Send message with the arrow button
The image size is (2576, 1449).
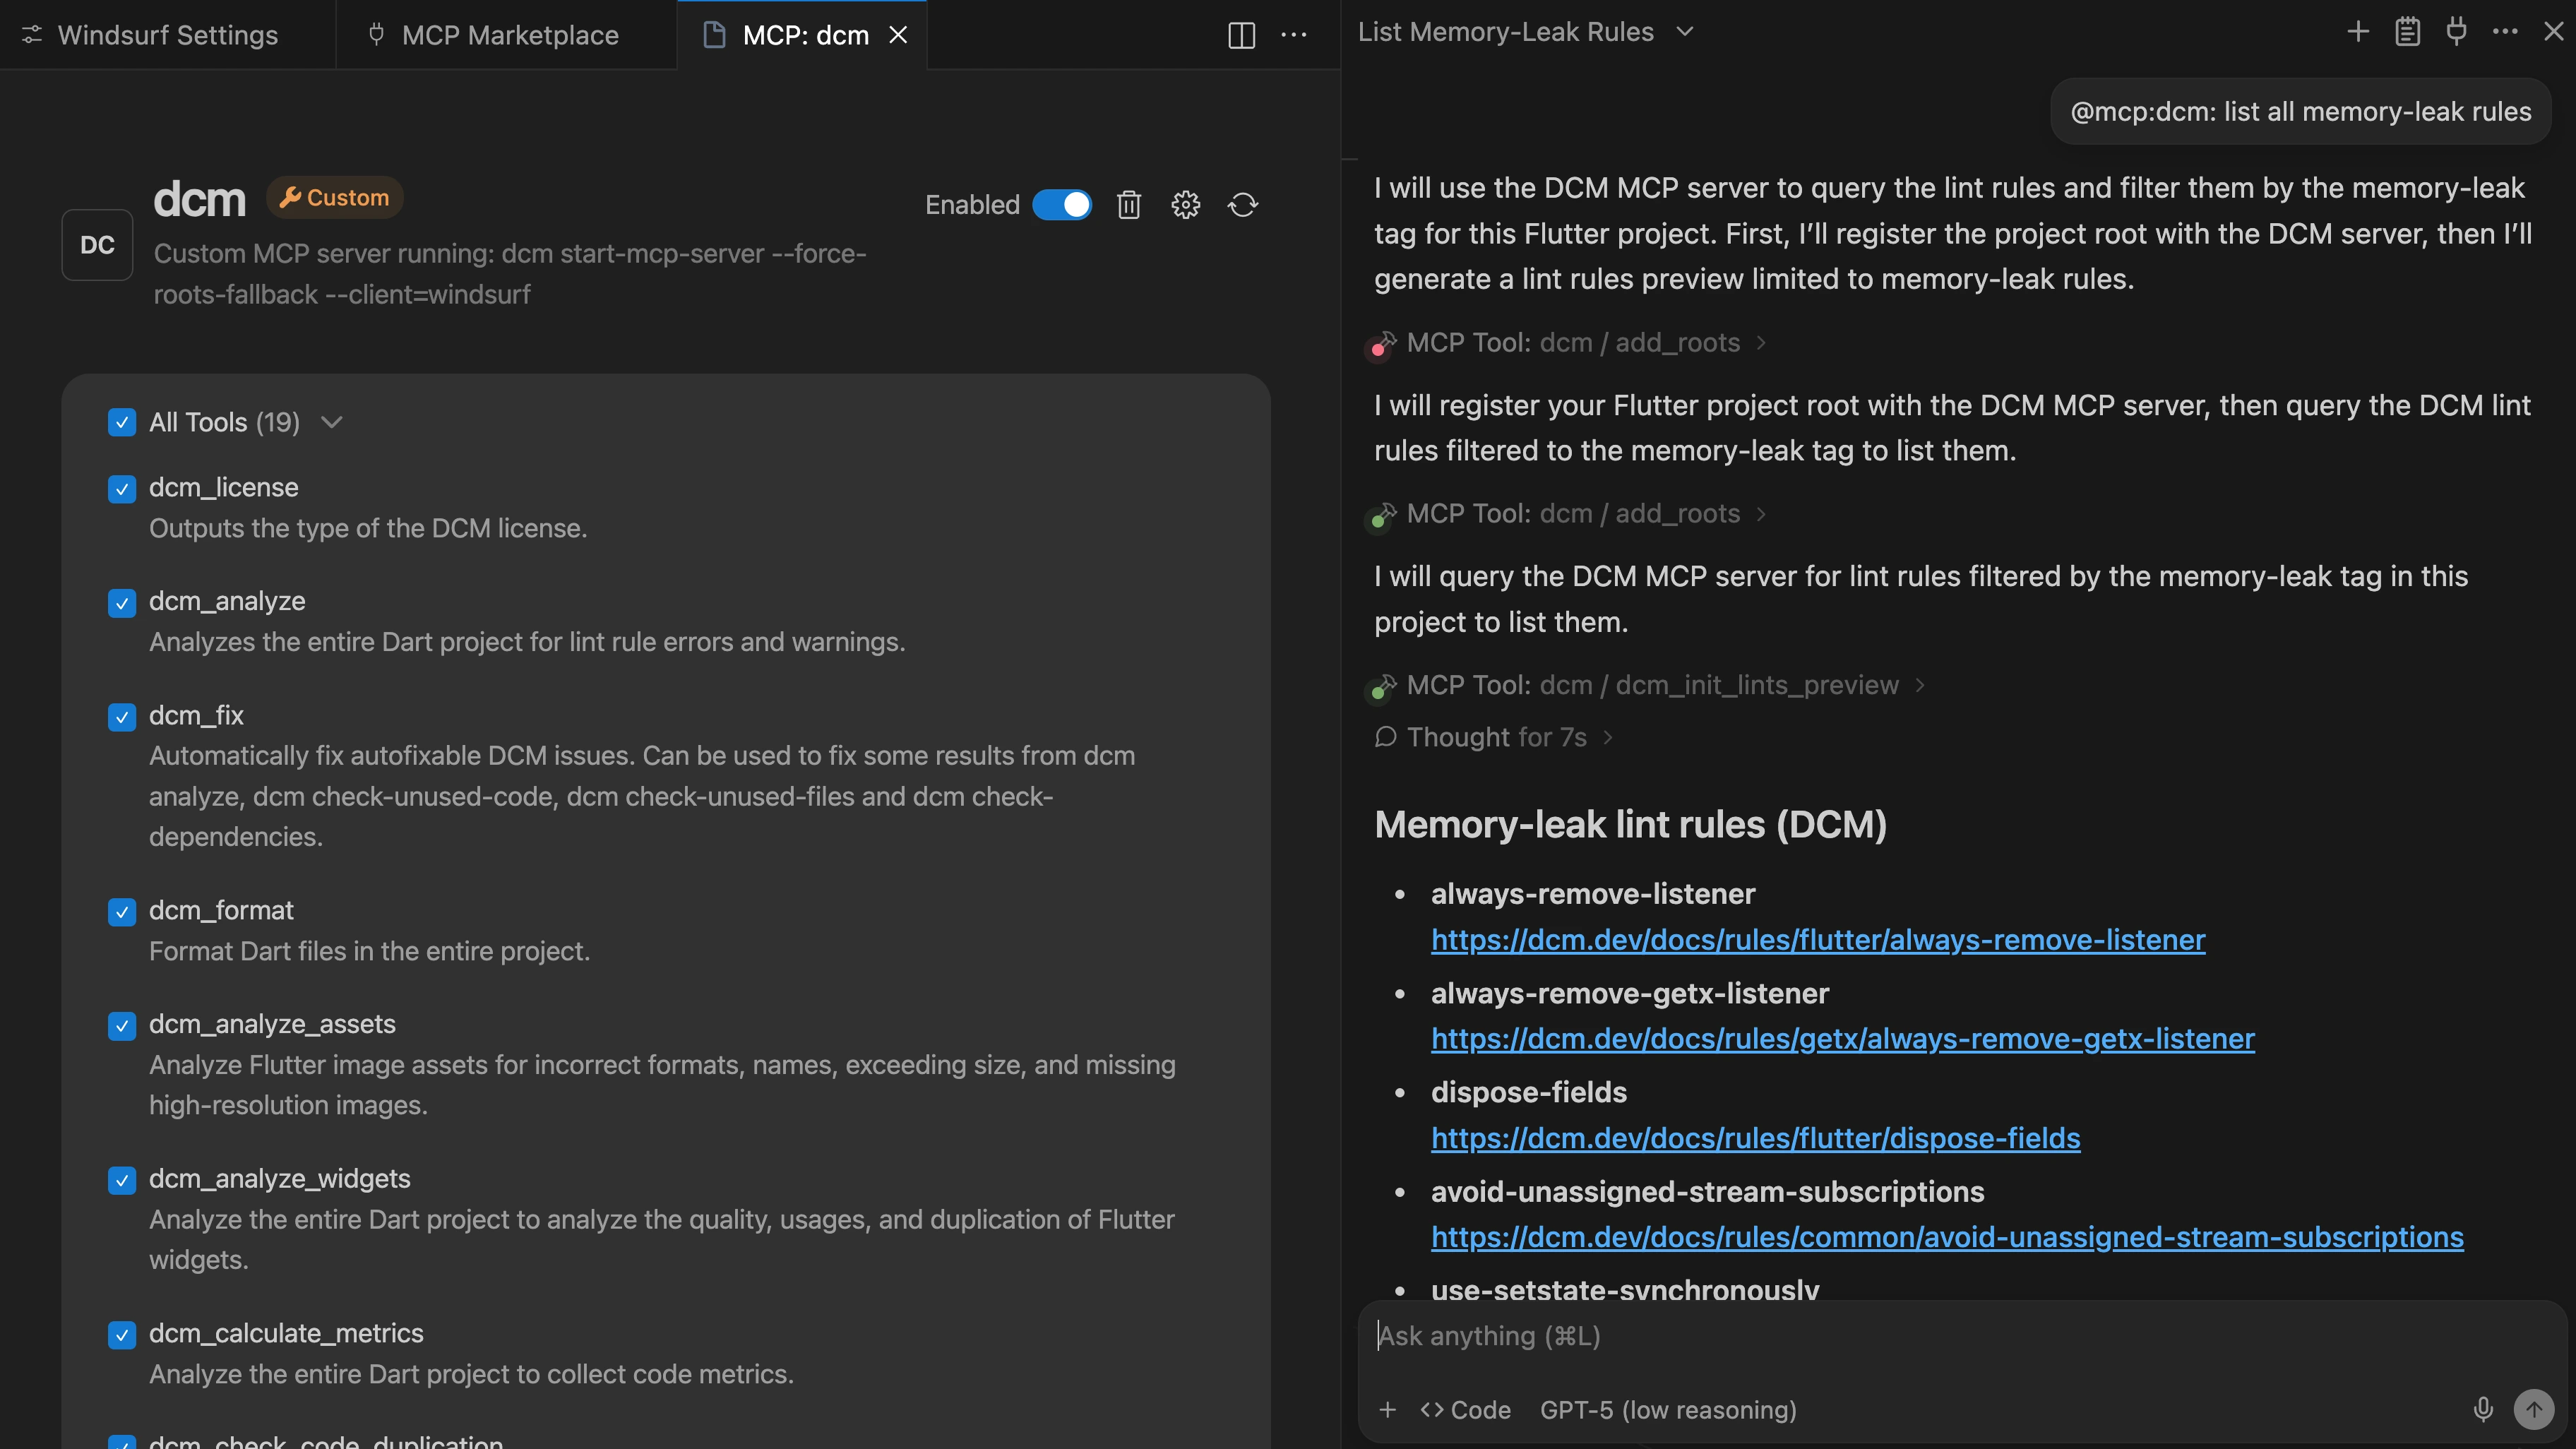[x=2533, y=1410]
